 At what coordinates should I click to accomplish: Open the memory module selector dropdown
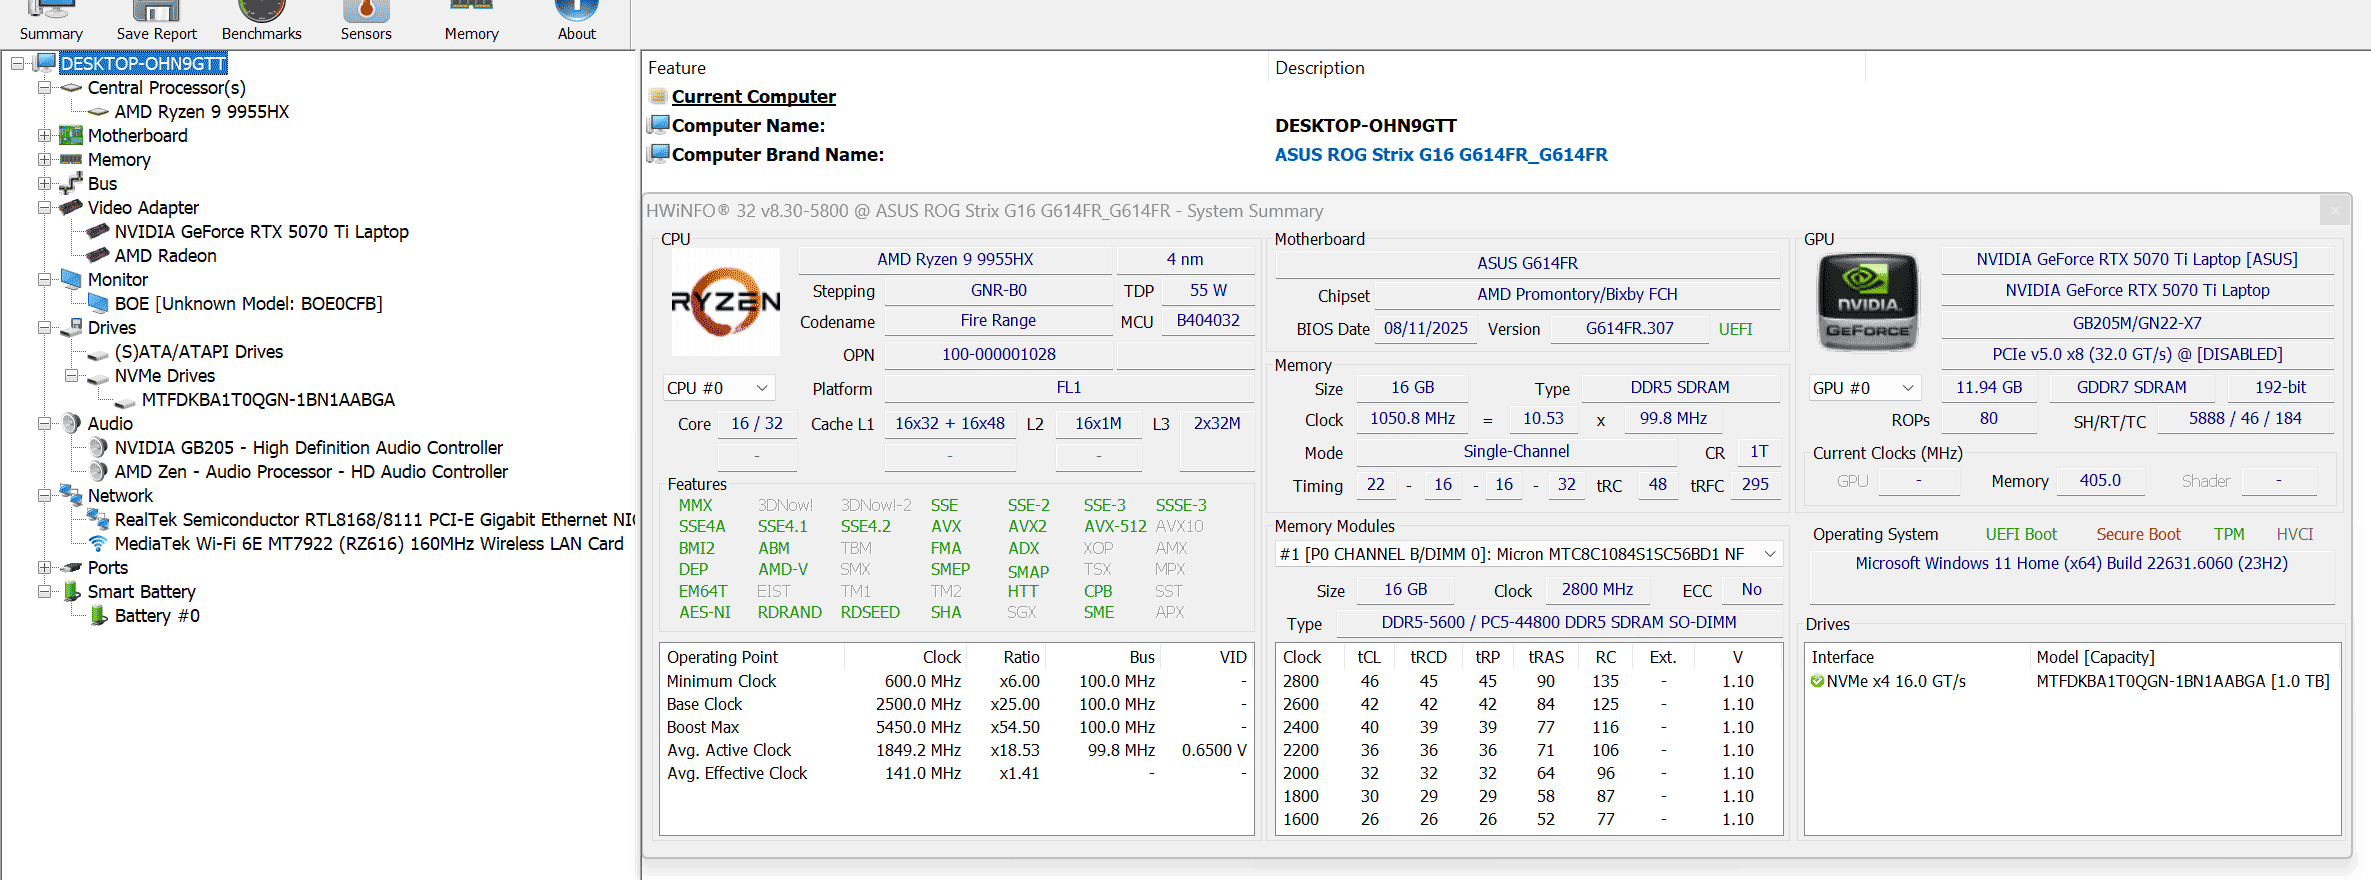click(x=1528, y=554)
